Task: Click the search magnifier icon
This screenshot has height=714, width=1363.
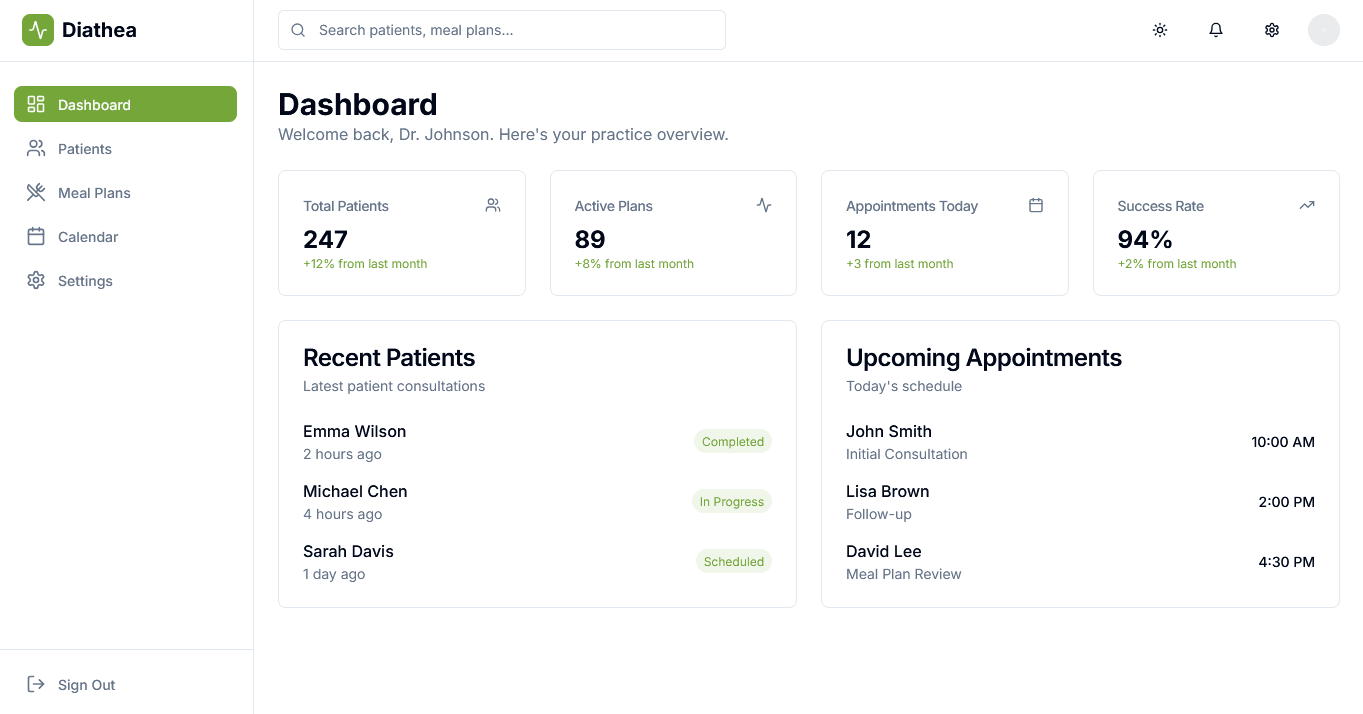Action: 298,30
